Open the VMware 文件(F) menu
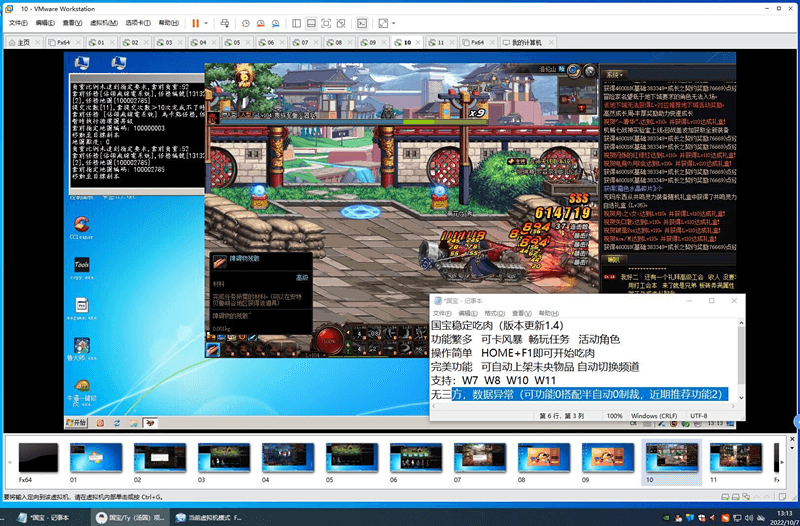 point(18,23)
